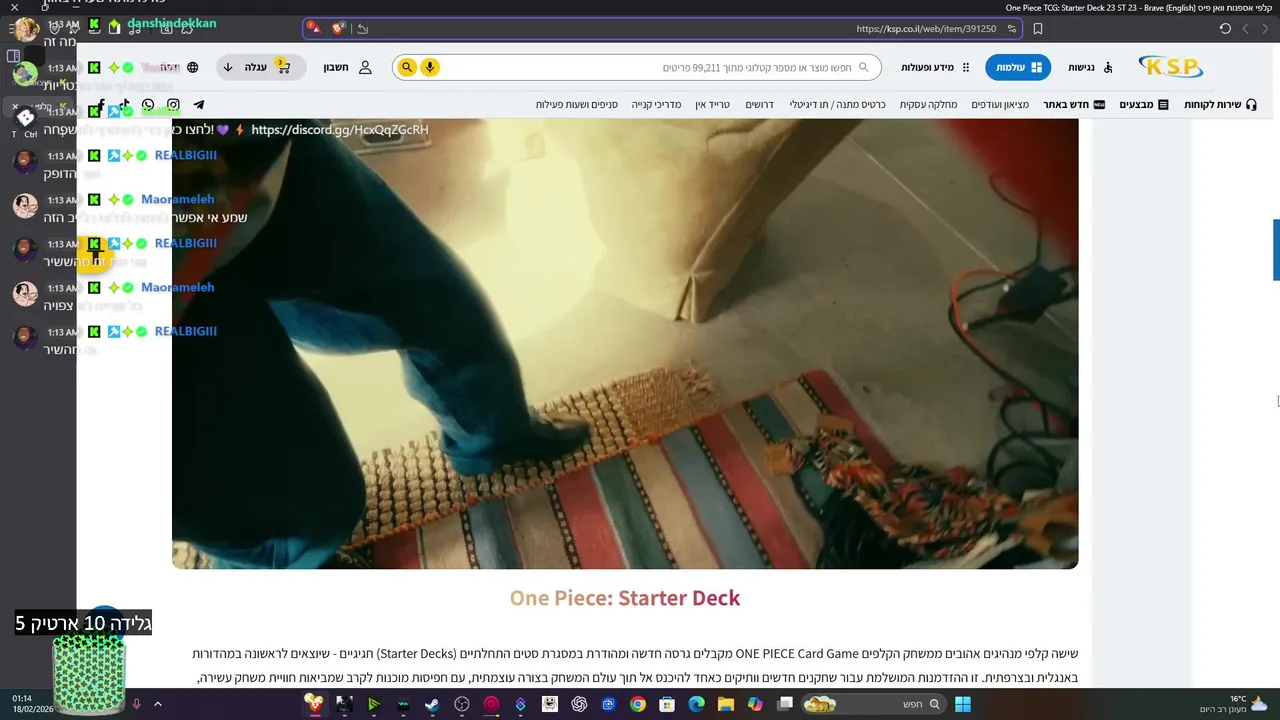Open the עולמות categories button
This screenshot has width=1280, height=720.
(x=1018, y=67)
